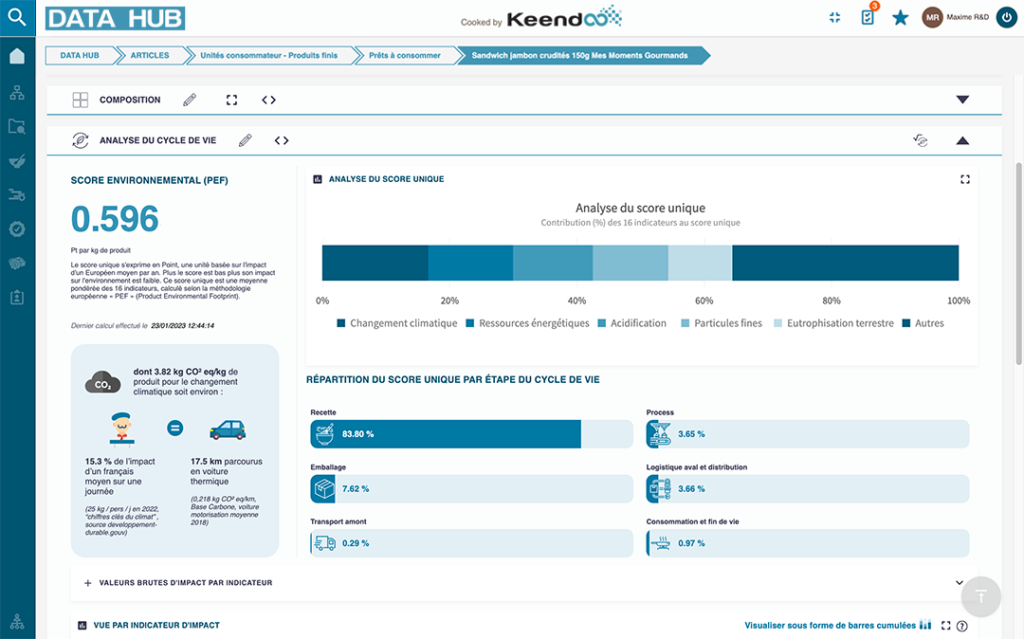The height and width of the screenshot is (639, 1024).
Task: Toggle Changement climatique legend entry
Action: click(x=397, y=323)
